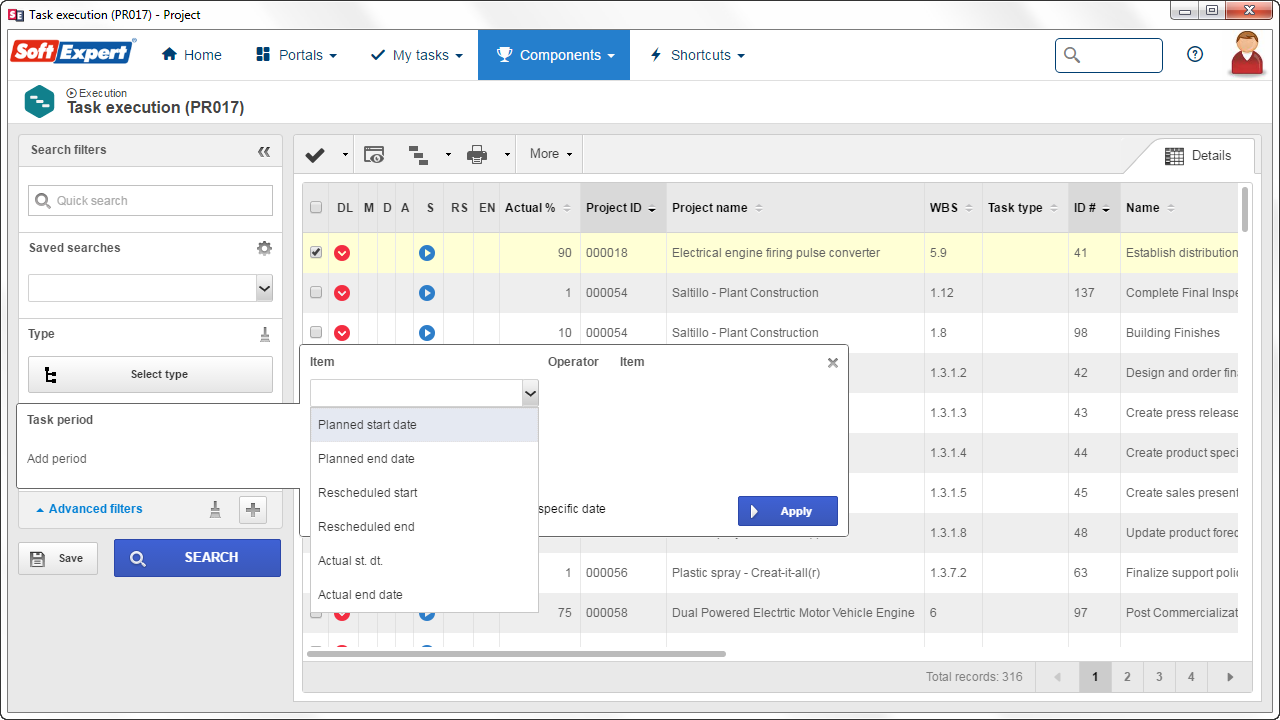Open the help question mark icon
This screenshot has width=1280, height=720.
(x=1195, y=55)
